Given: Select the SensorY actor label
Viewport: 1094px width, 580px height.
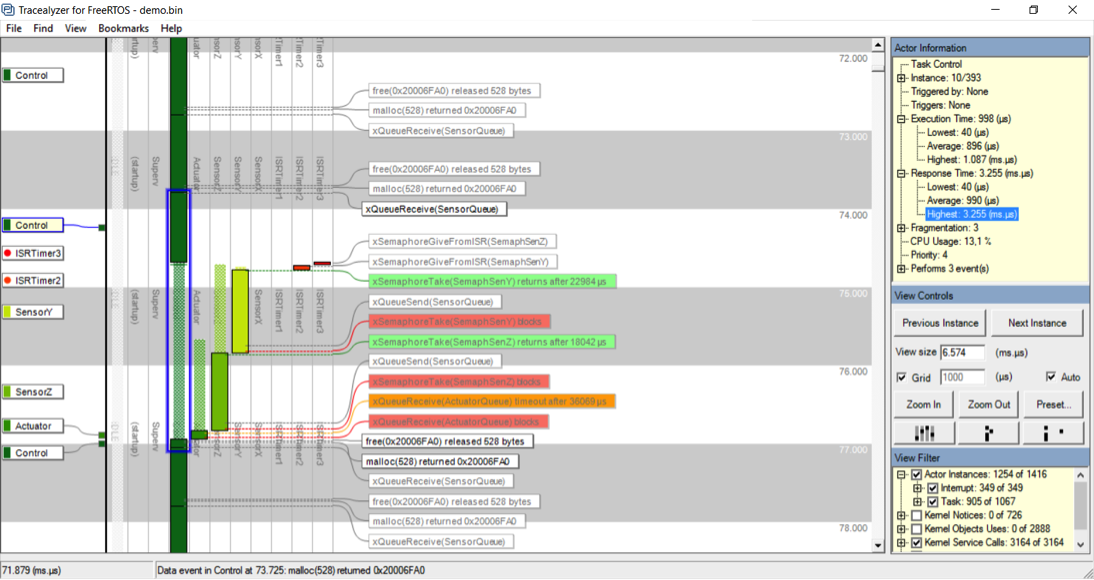Looking at the screenshot, I should point(32,312).
